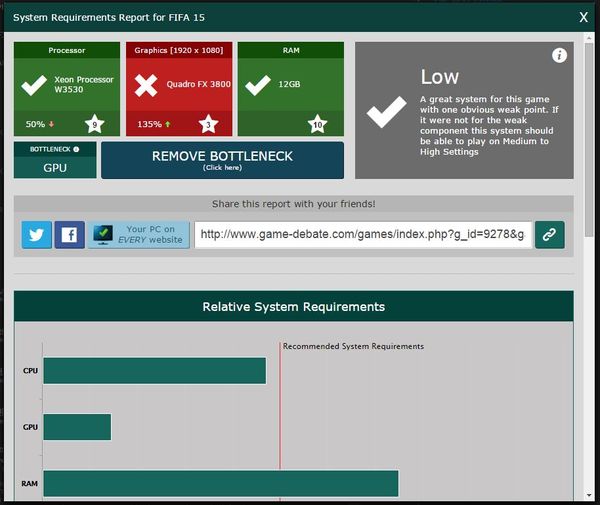Screen dimensions: 600x505
Task: Click RAM star rating 10
Action: (x=318, y=124)
